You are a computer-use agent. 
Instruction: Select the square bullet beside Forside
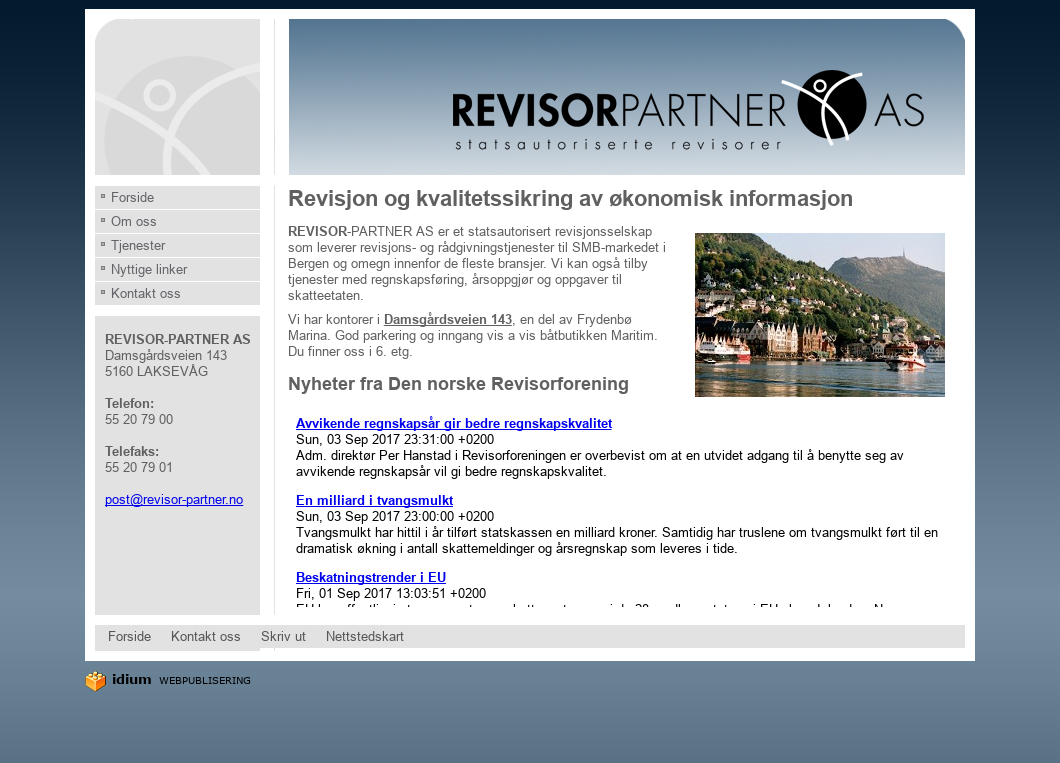pyautogui.click(x=101, y=196)
